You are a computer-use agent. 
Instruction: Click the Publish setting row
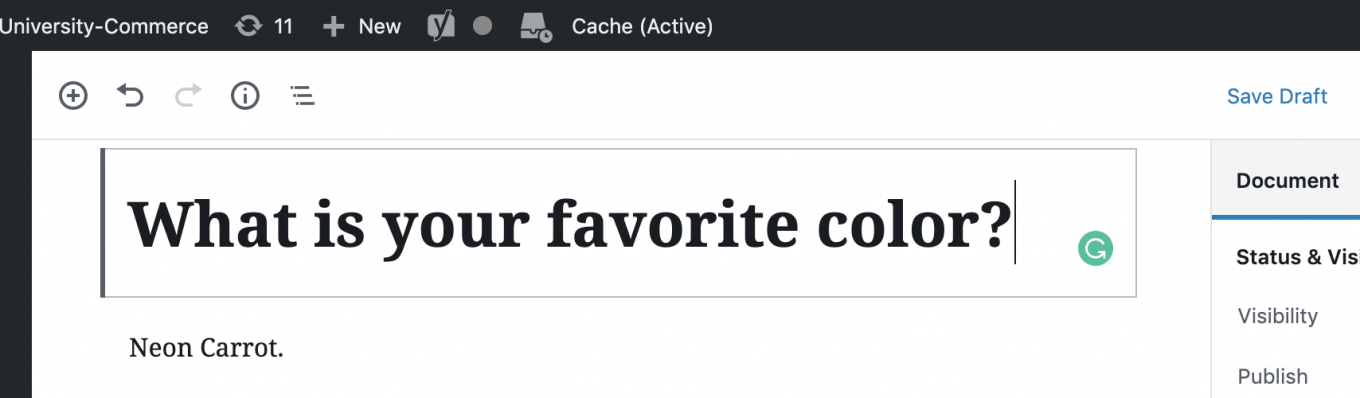(1286, 376)
